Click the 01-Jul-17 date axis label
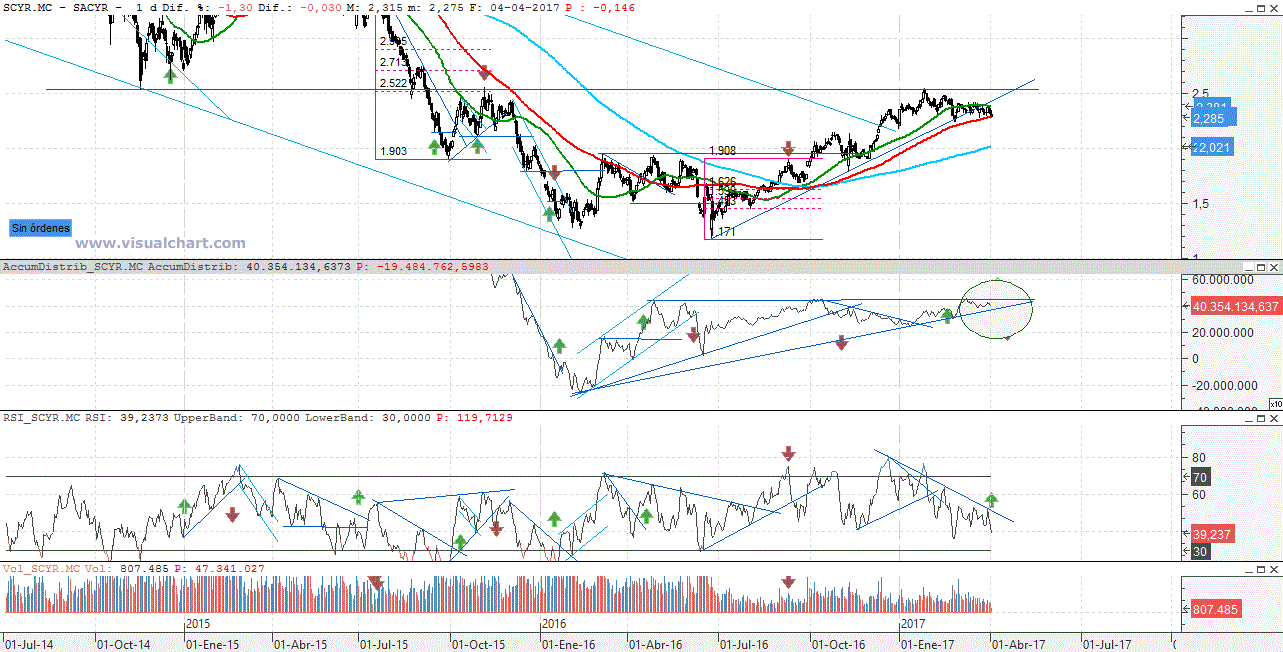 (x=1109, y=644)
